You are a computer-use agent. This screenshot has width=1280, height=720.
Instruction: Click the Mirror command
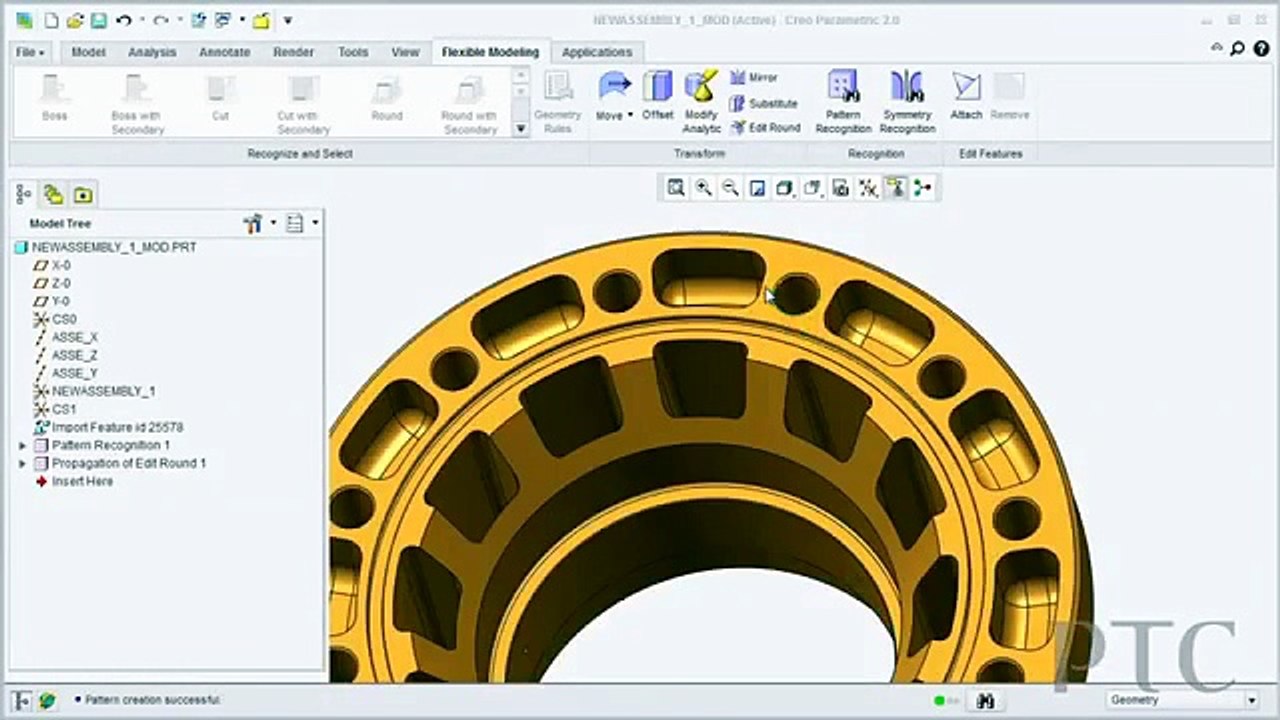click(x=754, y=78)
